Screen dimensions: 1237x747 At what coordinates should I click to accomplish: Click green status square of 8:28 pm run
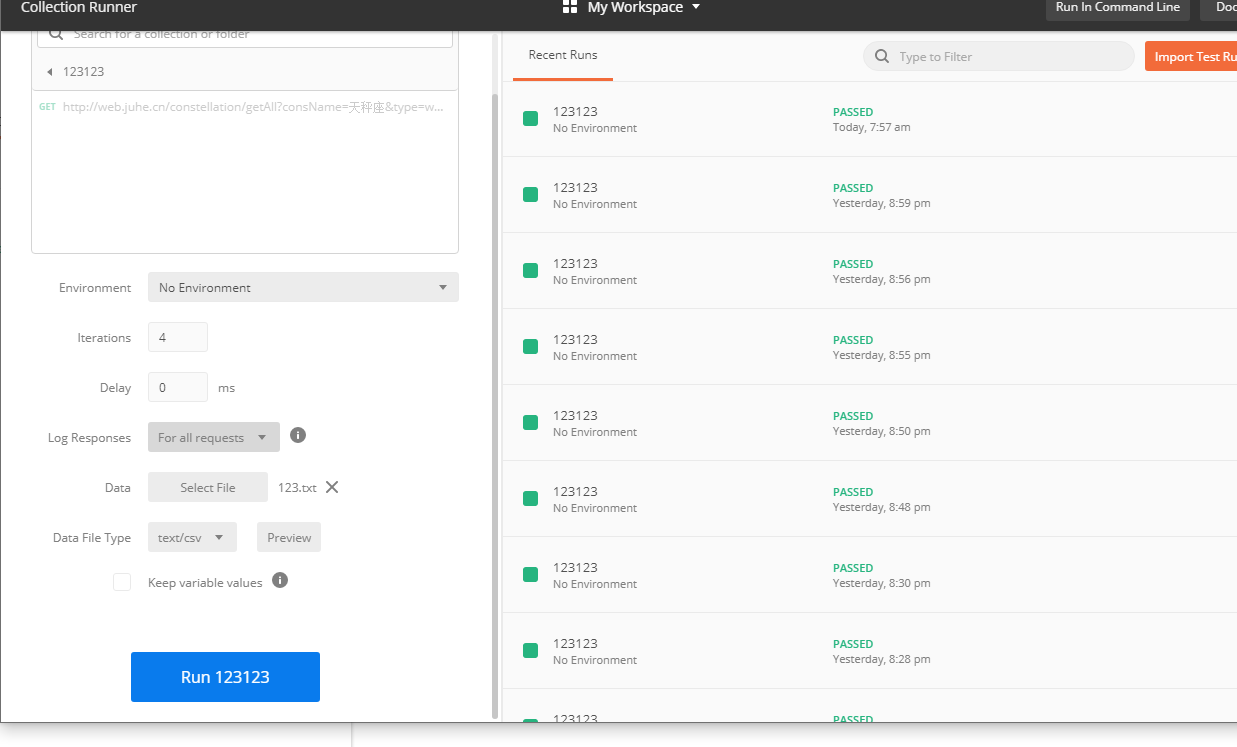point(530,651)
